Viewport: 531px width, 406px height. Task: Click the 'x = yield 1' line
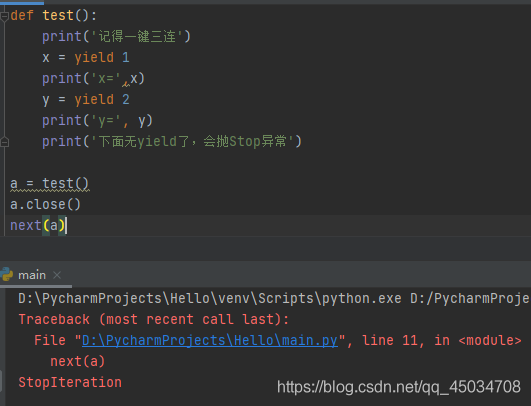coord(86,58)
